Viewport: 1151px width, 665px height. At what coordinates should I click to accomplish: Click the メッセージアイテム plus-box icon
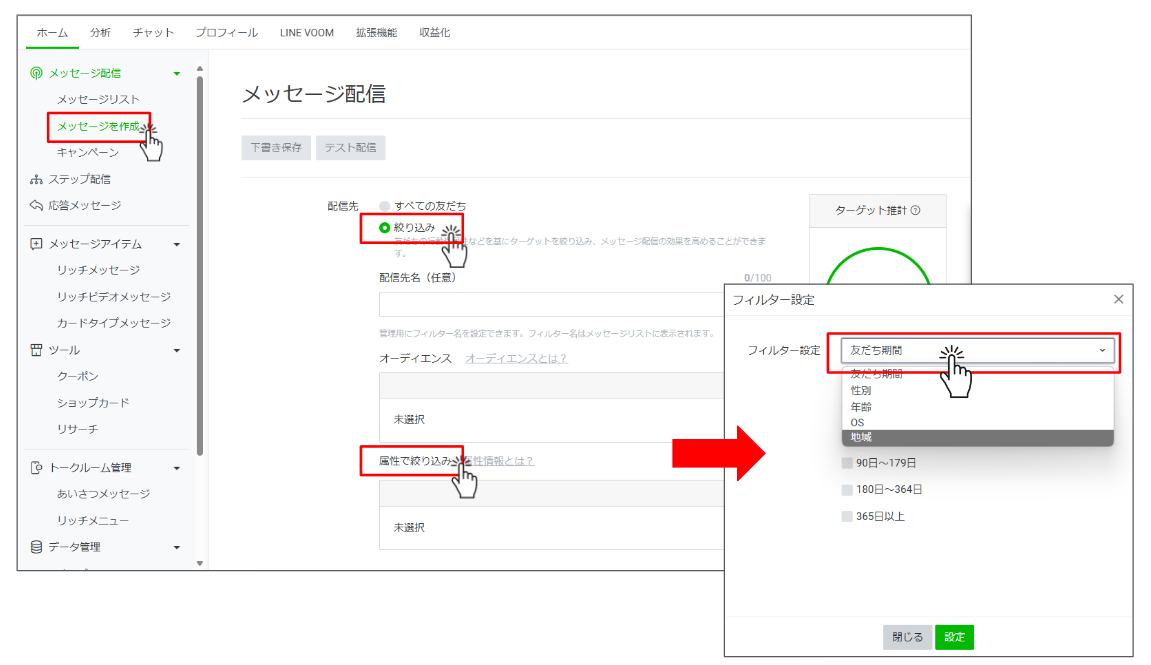(x=36, y=243)
